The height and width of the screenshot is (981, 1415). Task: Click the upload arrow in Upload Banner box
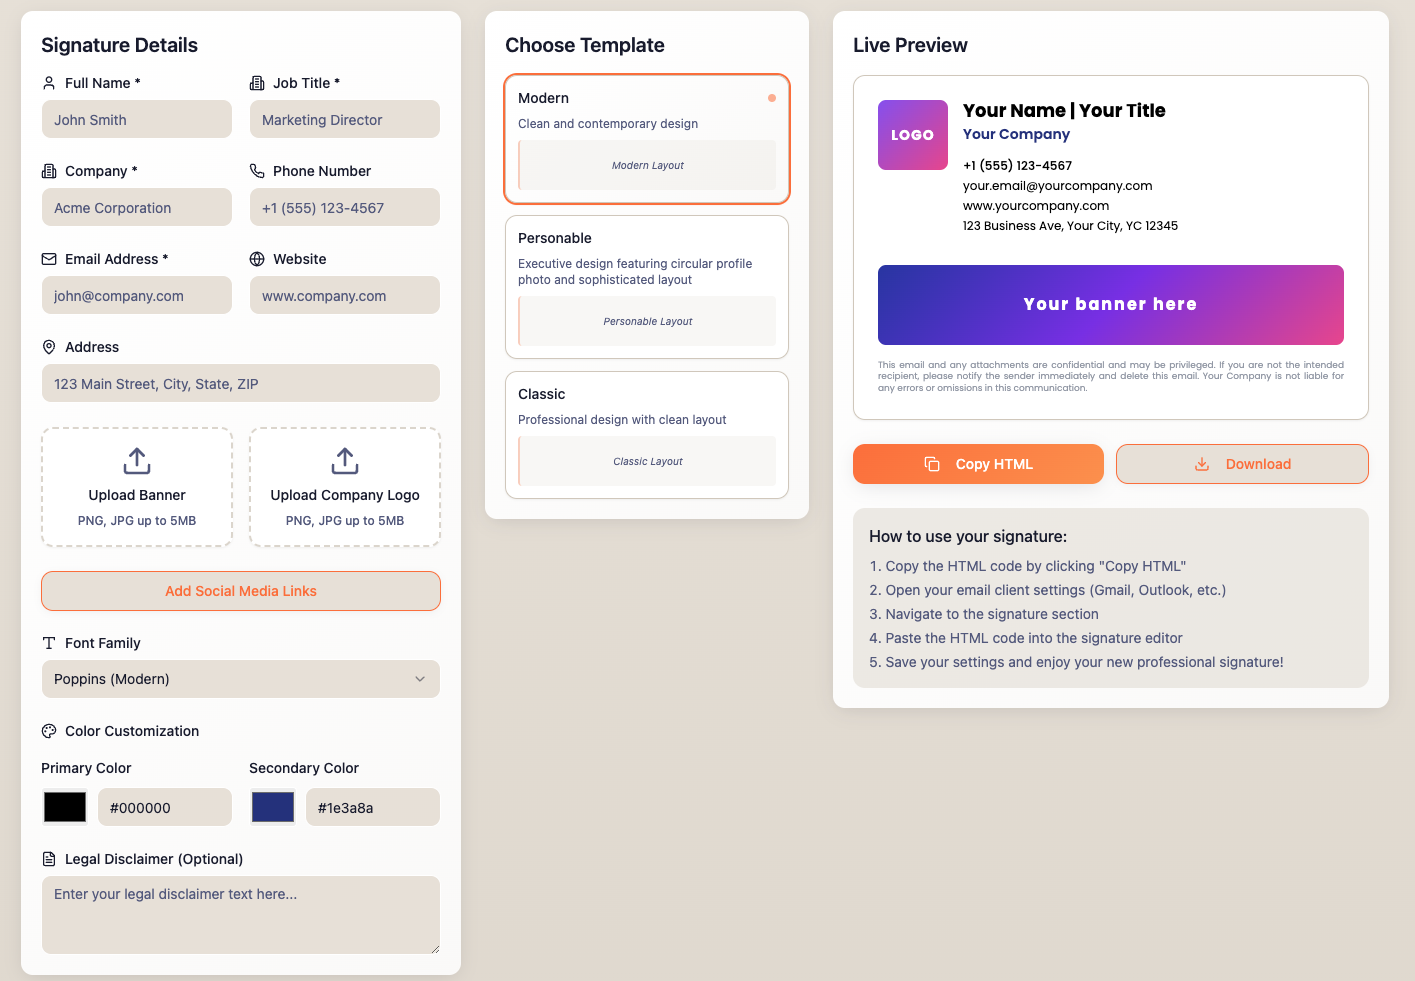(x=136, y=461)
